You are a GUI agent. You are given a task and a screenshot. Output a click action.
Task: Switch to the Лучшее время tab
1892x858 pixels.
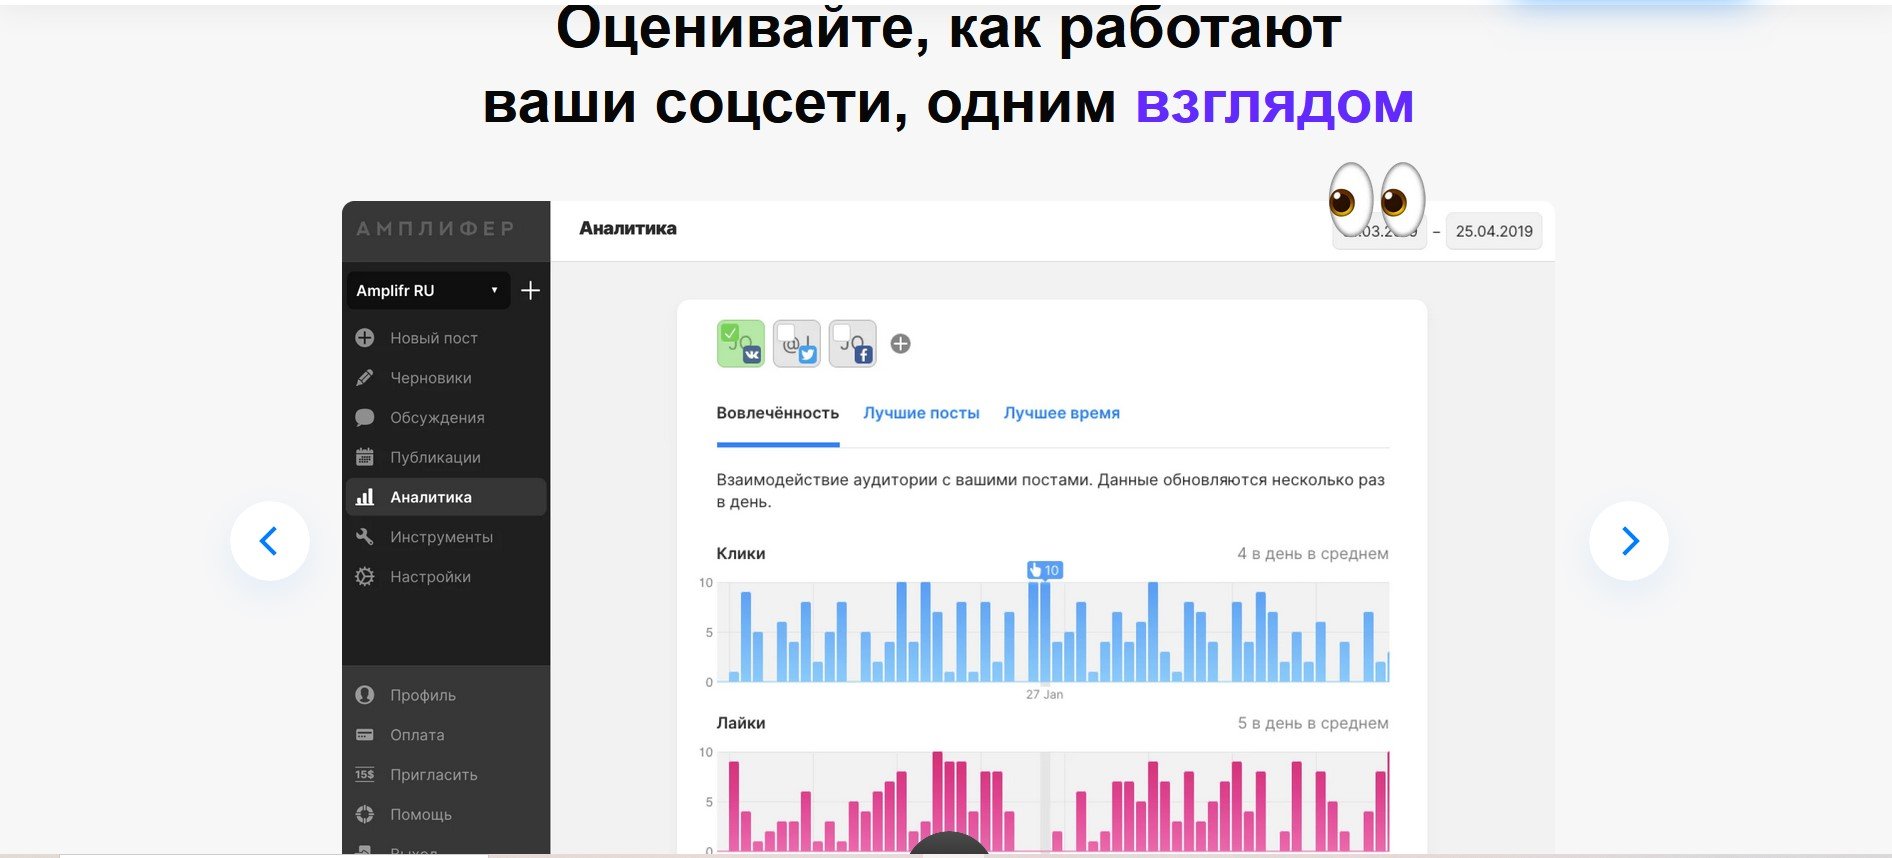pos(1061,413)
